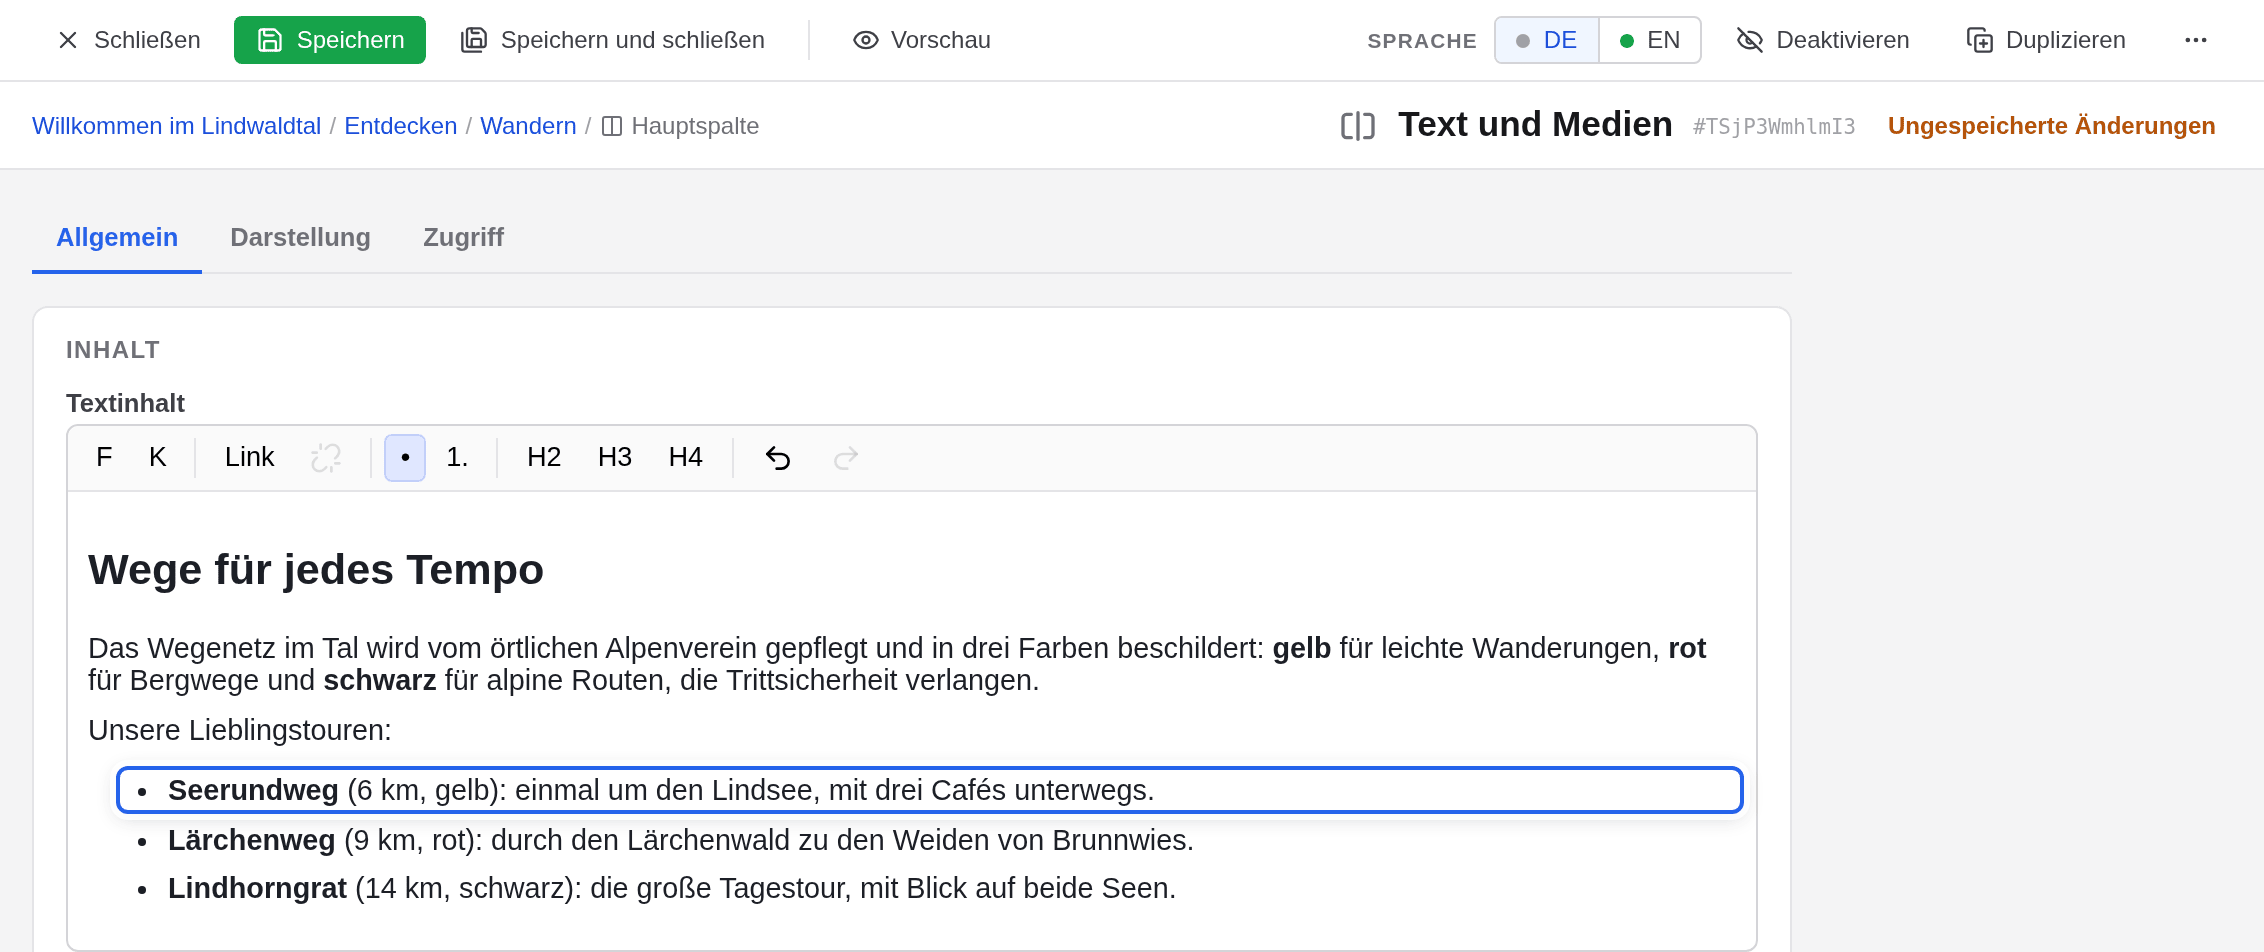The height and width of the screenshot is (952, 2264).
Task: Switch language to EN
Action: click(x=1650, y=40)
